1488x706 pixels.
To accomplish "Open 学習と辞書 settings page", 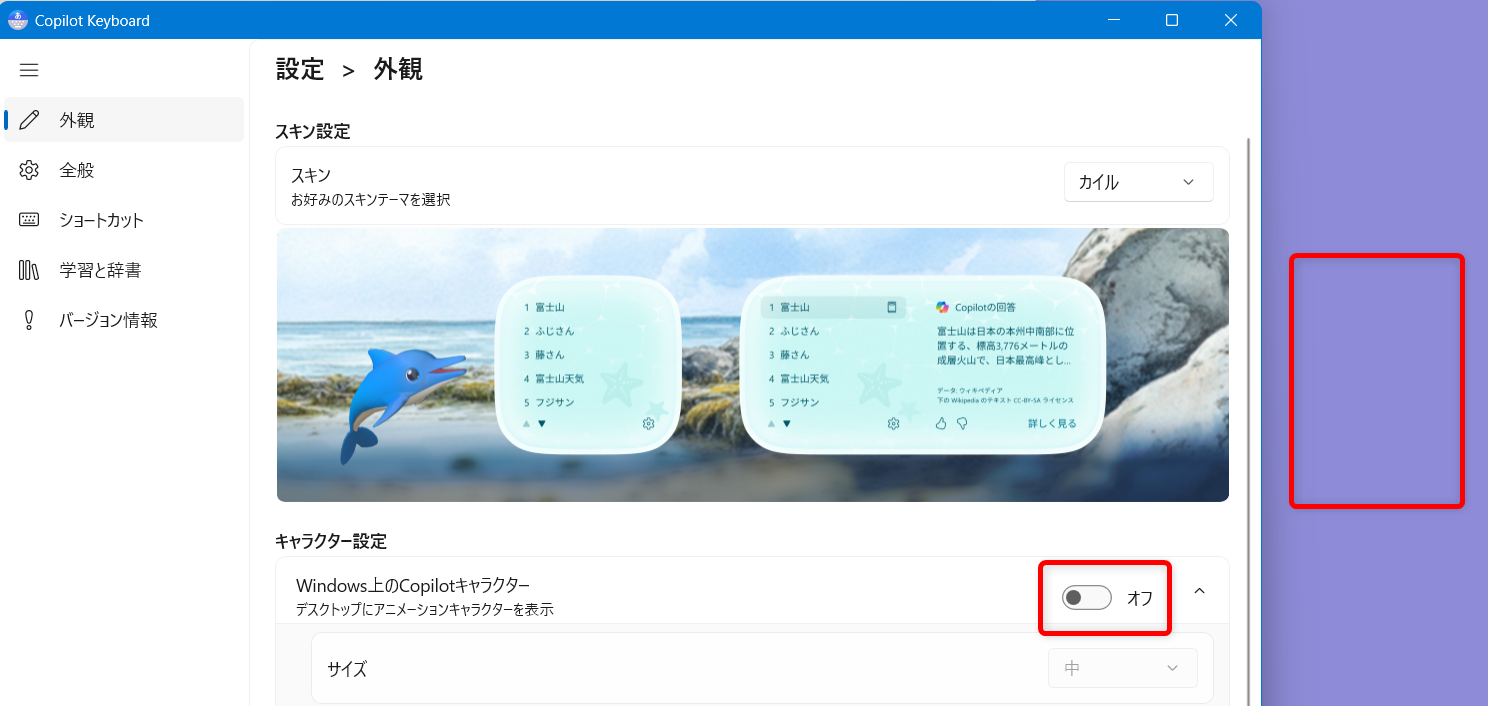I will point(124,270).
